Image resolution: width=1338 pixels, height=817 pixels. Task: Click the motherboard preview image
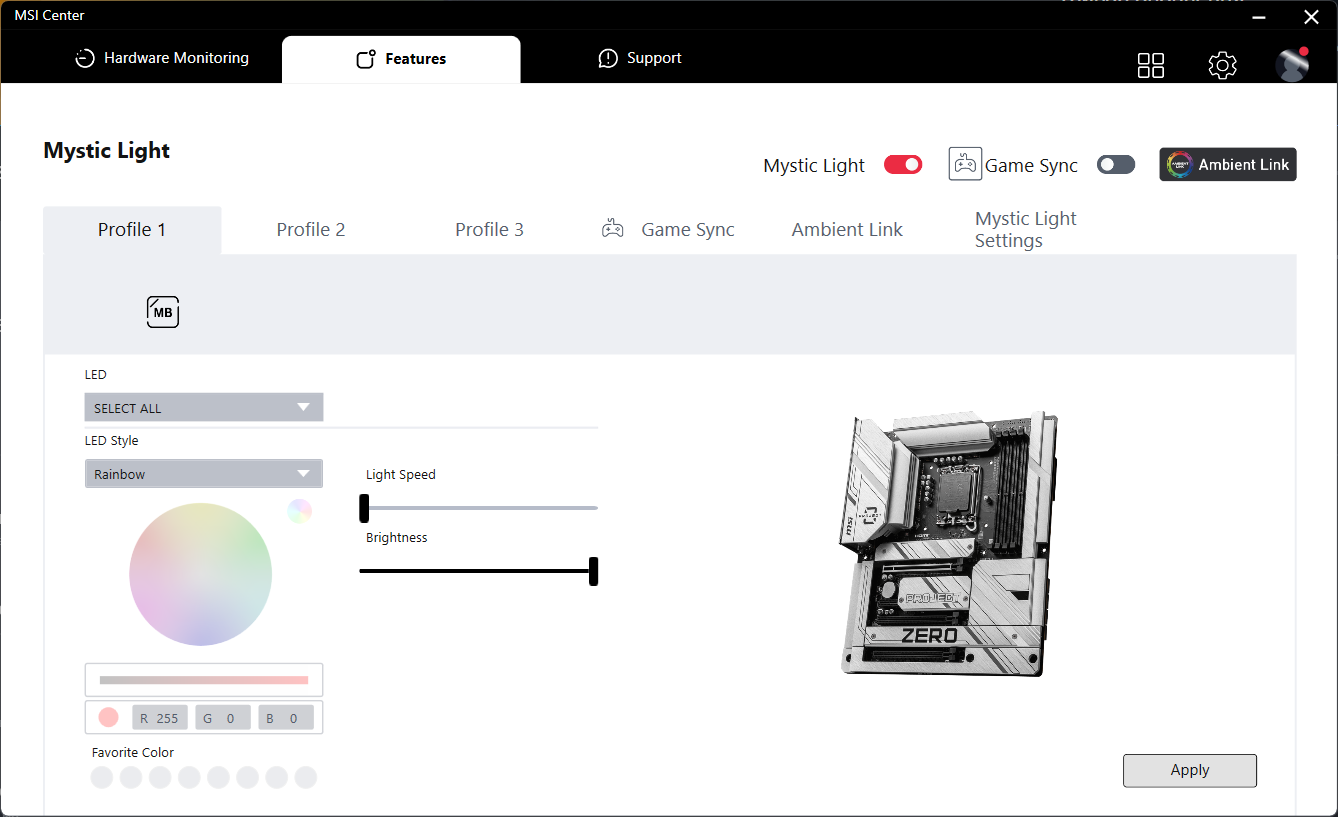coord(948,544)
